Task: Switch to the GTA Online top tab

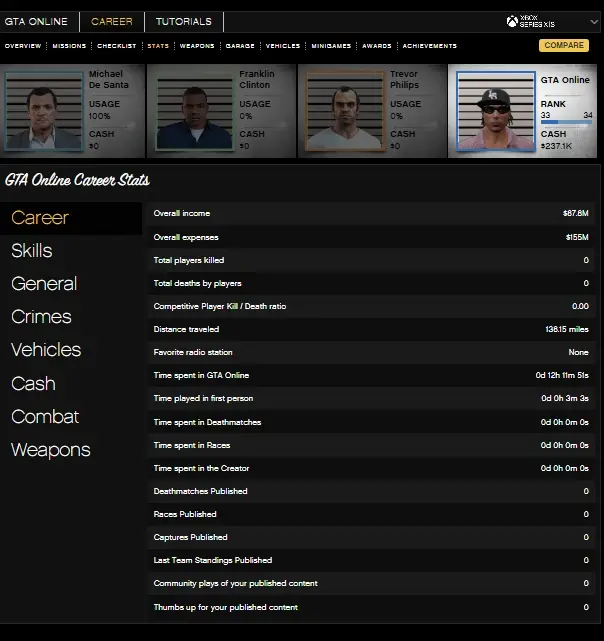Action: 36,21
